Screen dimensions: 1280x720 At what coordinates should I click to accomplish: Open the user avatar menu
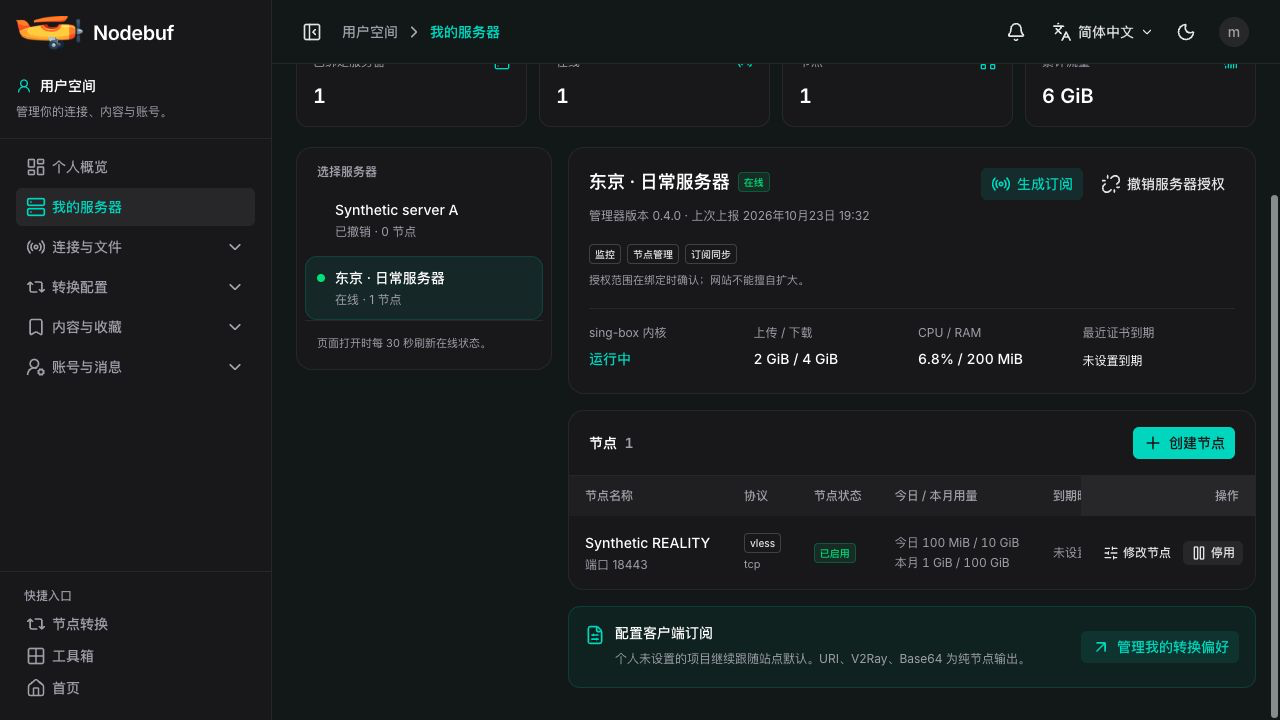pos(1234,32)
